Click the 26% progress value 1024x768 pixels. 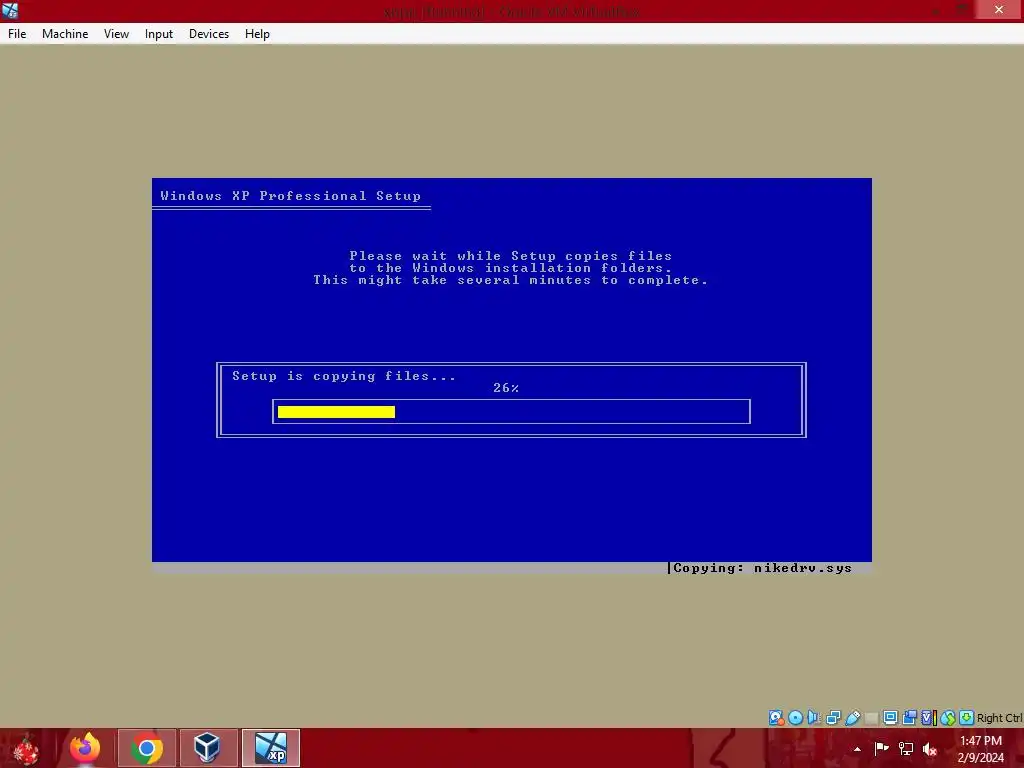coord(506,388)
